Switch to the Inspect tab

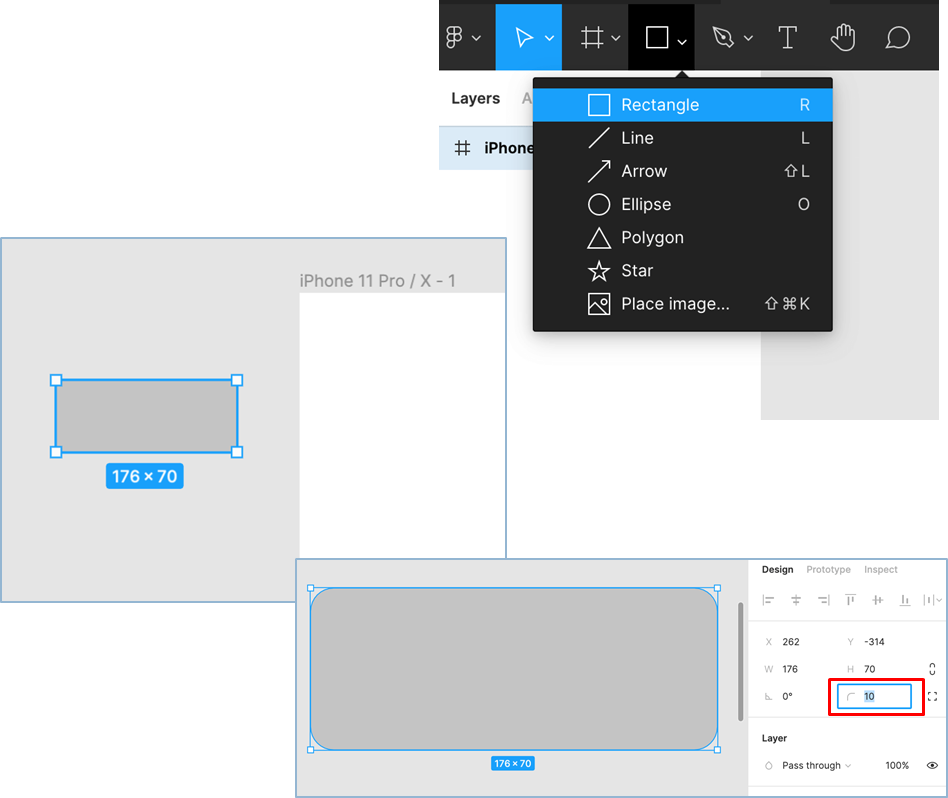click(x=880, y=569)
